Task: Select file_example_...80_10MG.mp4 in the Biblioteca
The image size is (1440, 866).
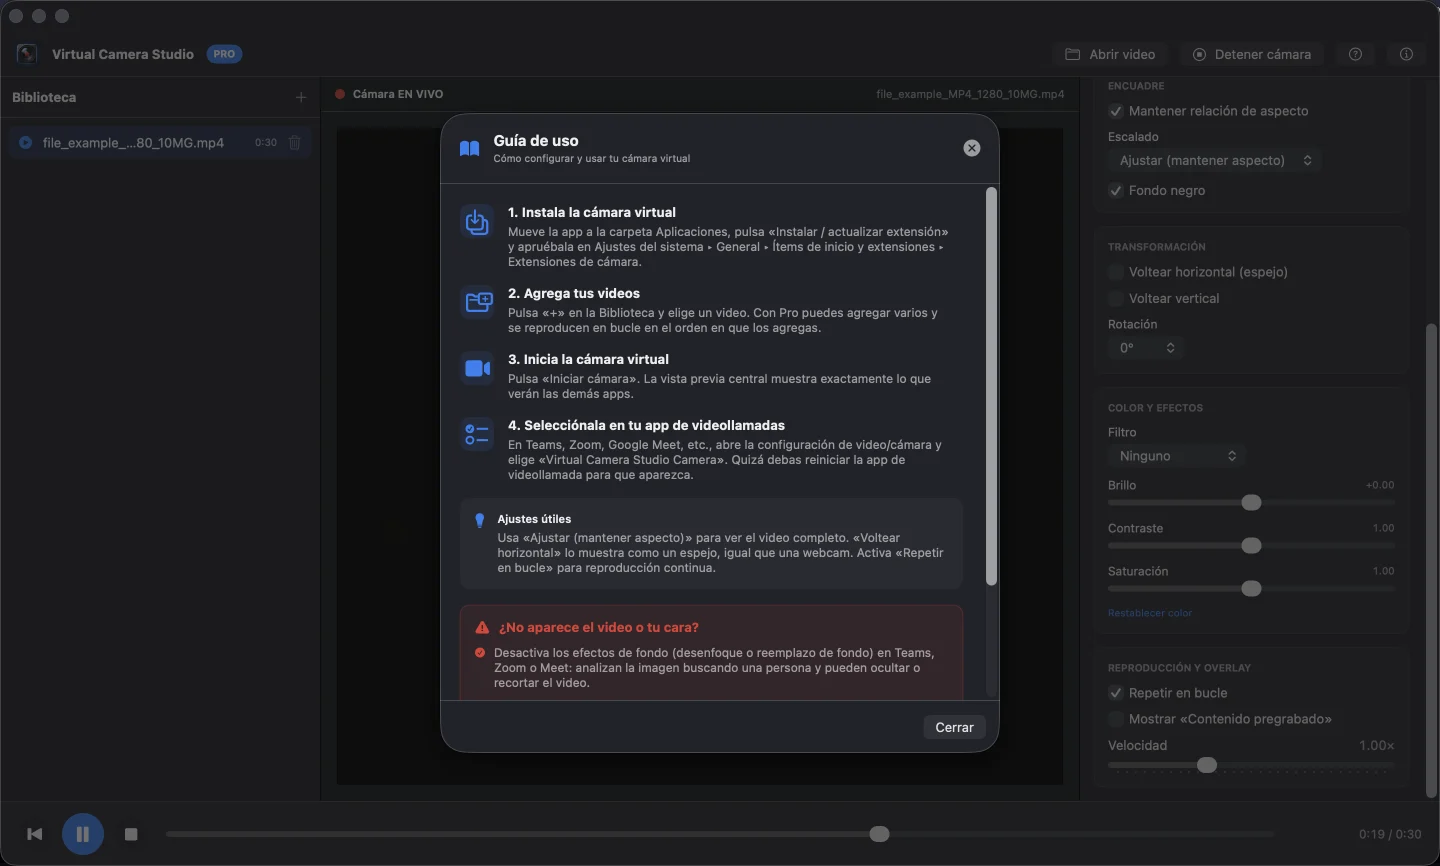Action: [x=161, y=143]
